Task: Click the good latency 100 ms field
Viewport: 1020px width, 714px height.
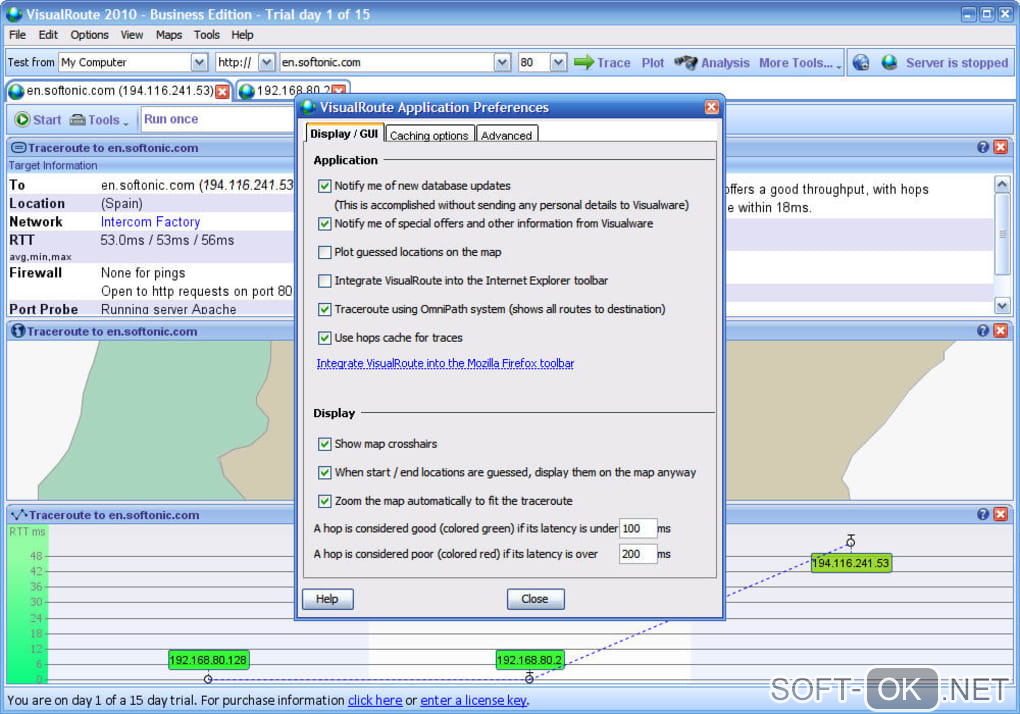Action: coord(638,529)
